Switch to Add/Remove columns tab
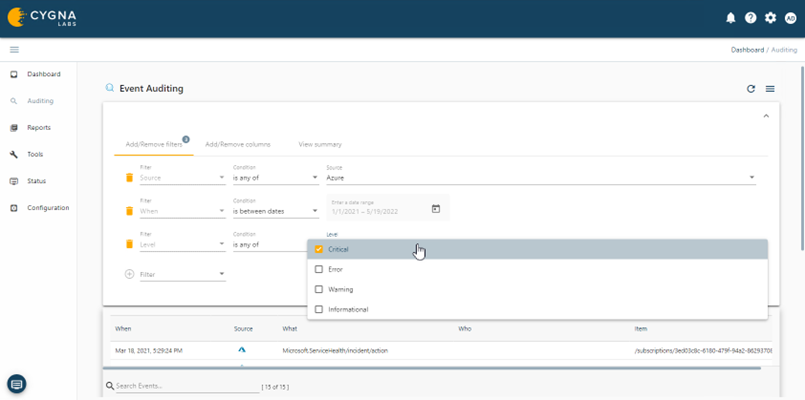This screenshot has width=805, height=400. coord(238,145)
